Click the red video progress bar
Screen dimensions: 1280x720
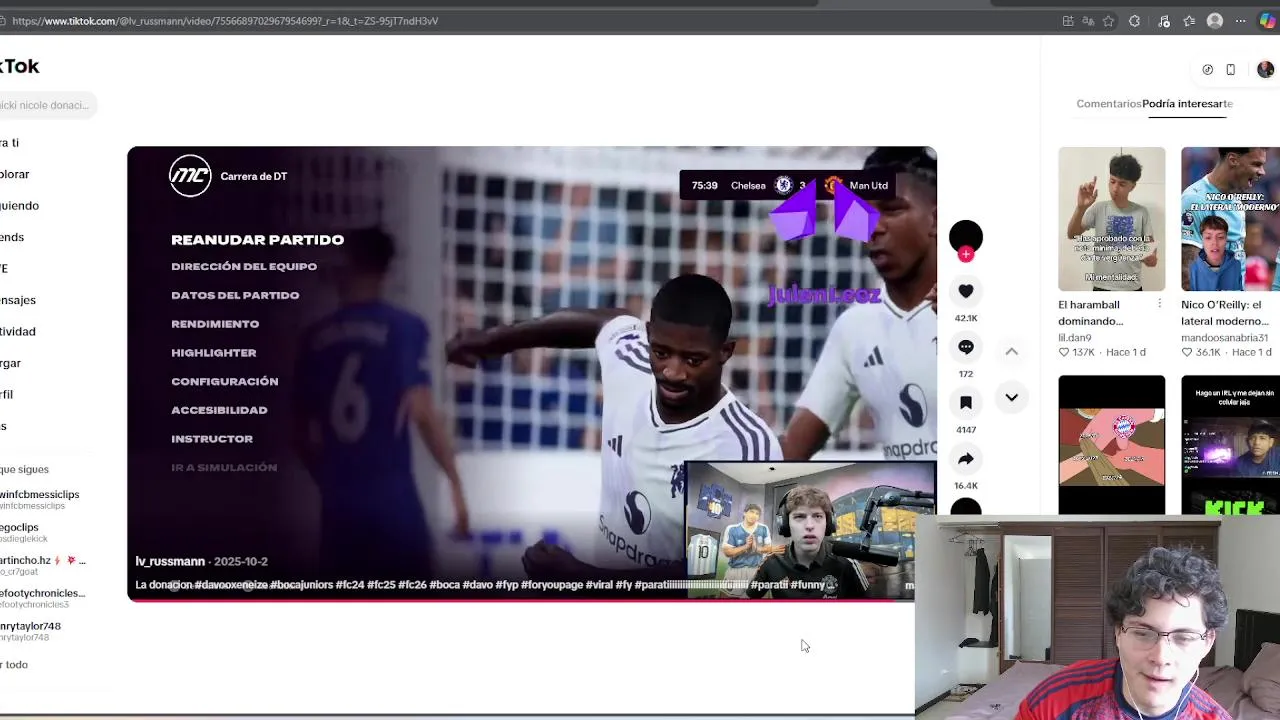[520, 600]
